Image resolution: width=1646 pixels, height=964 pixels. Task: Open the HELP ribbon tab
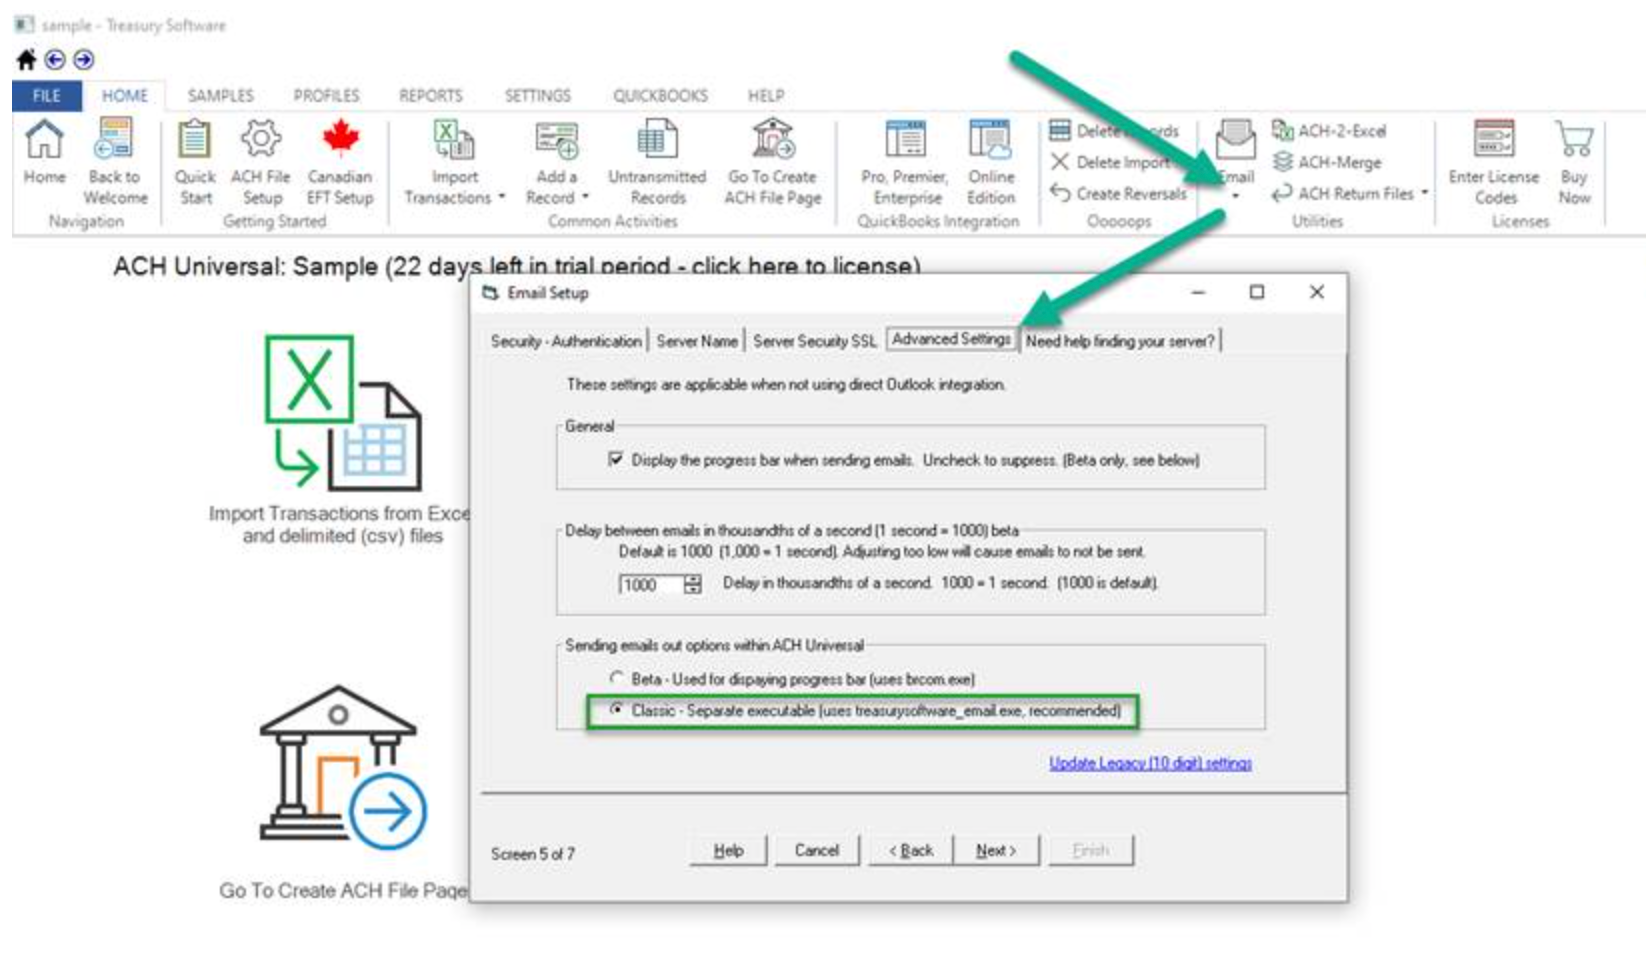[766, 96]
